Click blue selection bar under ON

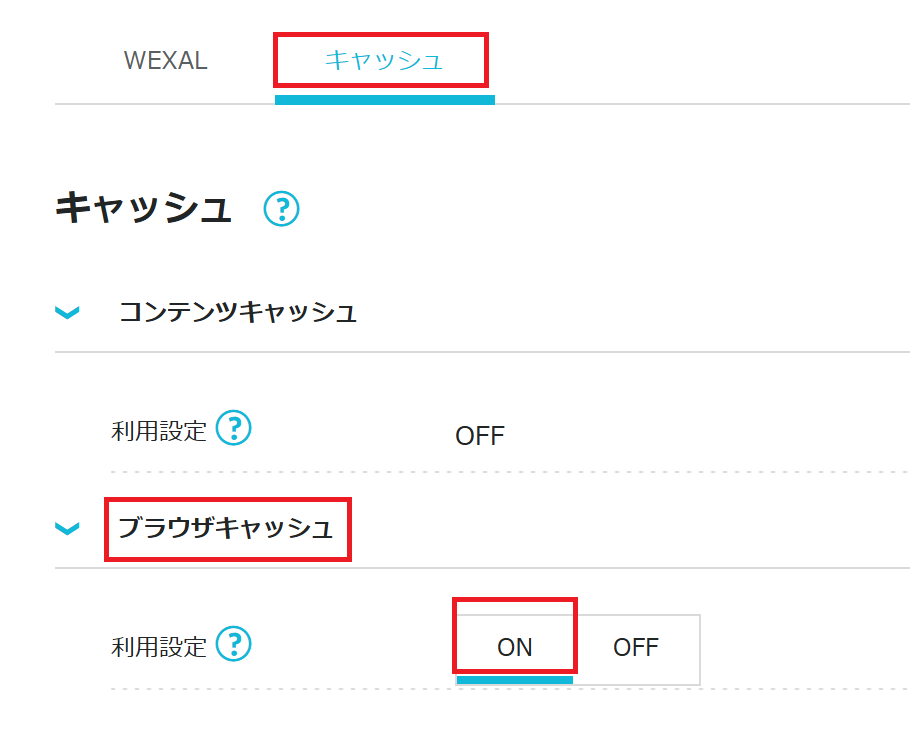click(514, 680)
